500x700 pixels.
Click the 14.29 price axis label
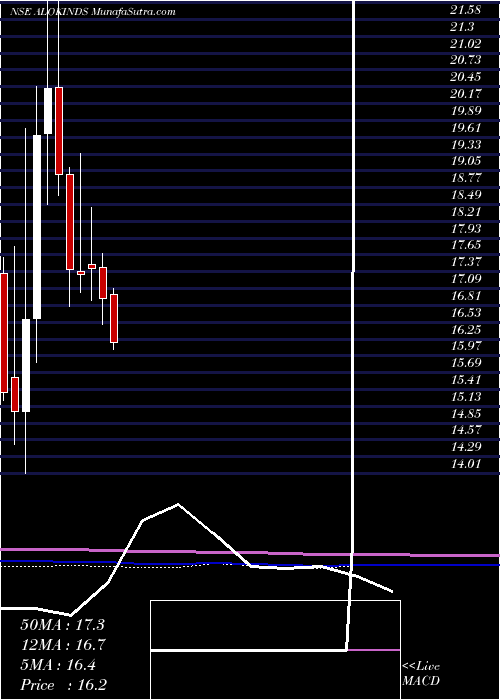pyautogui.click(x=465, y=447)
